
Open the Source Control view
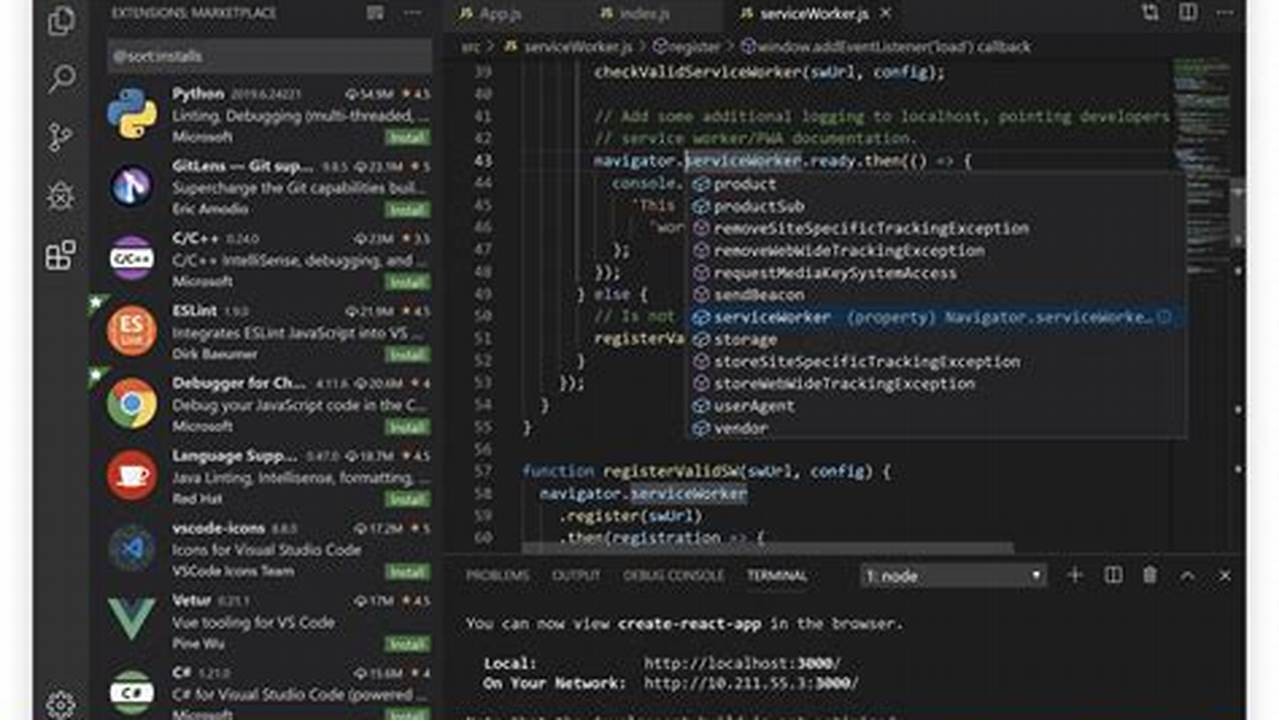click(x=62, y=135)
